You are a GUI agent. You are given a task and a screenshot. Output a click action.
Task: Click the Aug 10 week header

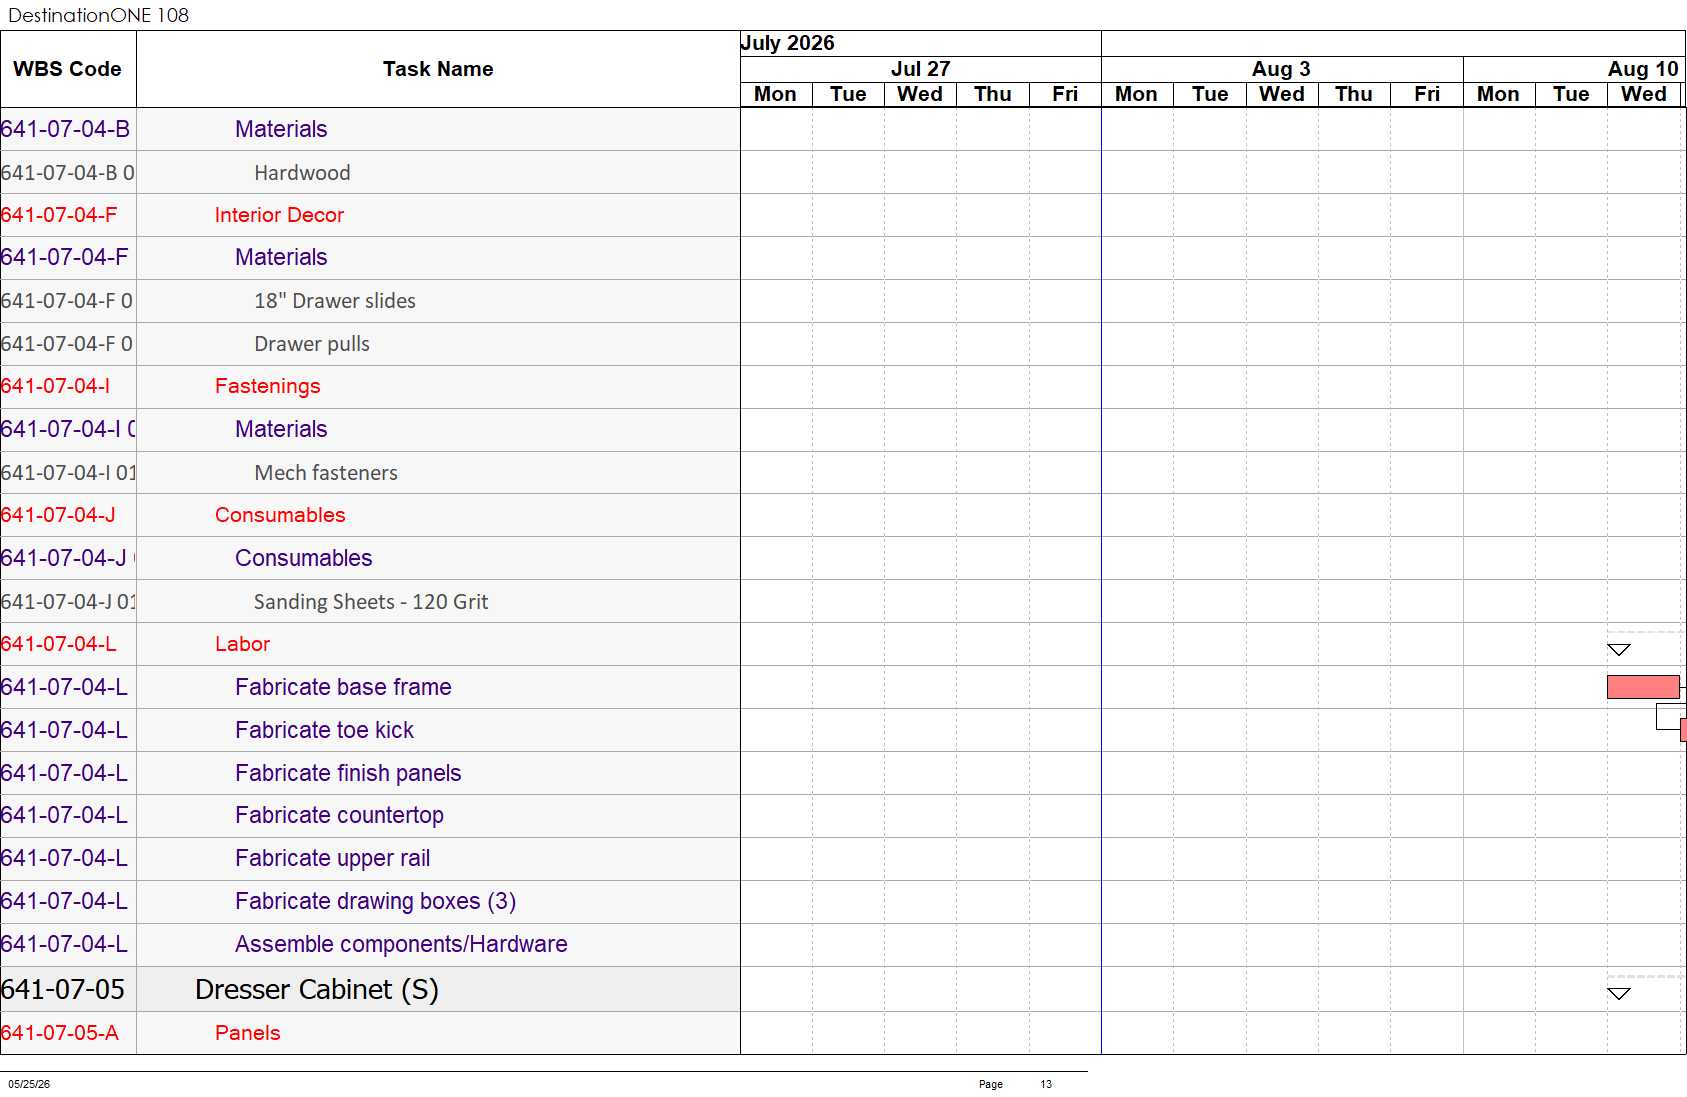[x=1643, y=69]
